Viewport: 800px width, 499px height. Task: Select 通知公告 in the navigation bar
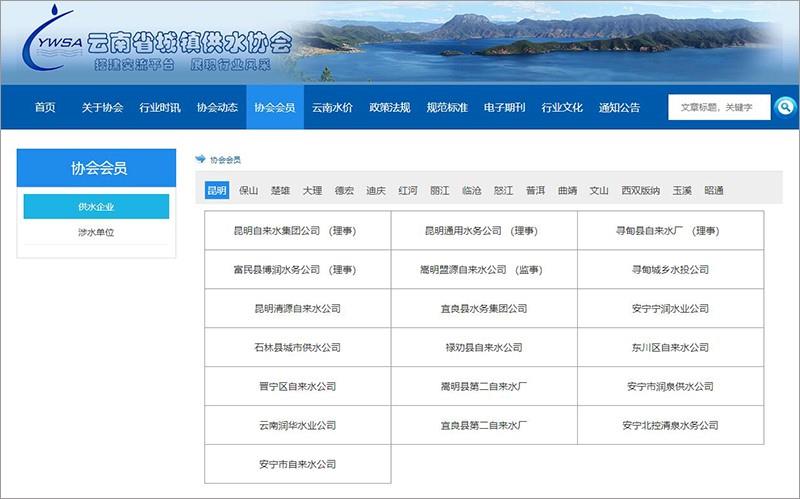(x=619, y=108)
